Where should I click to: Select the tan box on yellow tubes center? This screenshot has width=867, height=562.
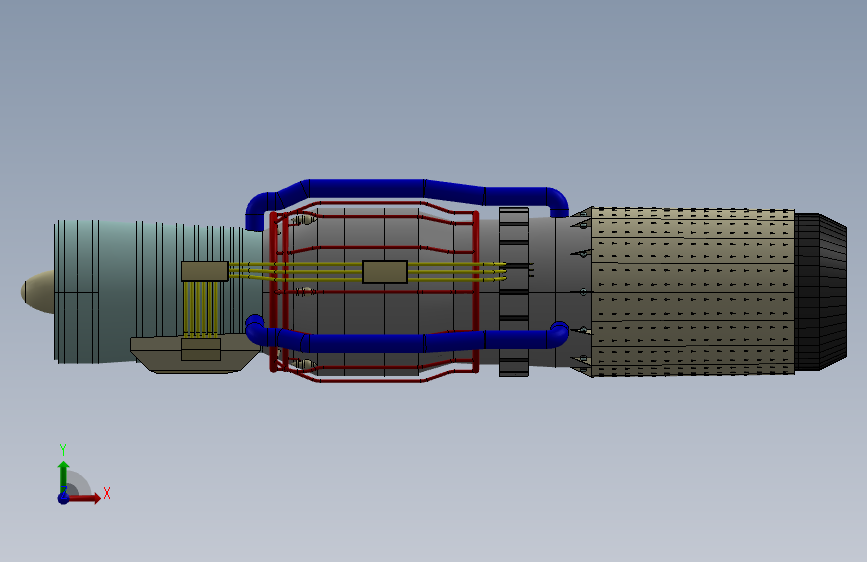[385, 272]
